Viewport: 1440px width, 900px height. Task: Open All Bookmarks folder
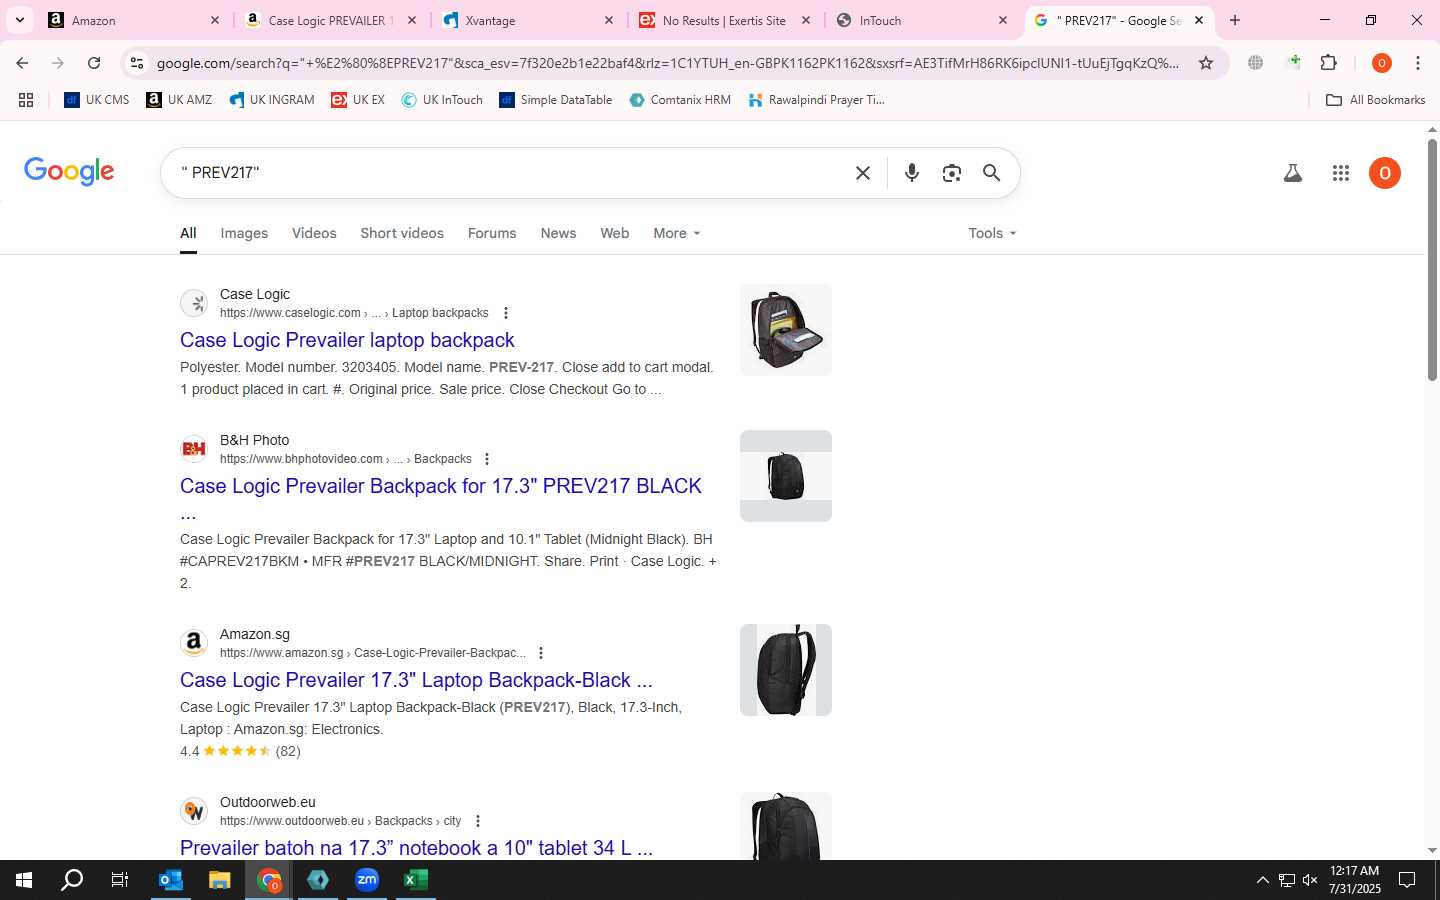tap(1375, 100)
